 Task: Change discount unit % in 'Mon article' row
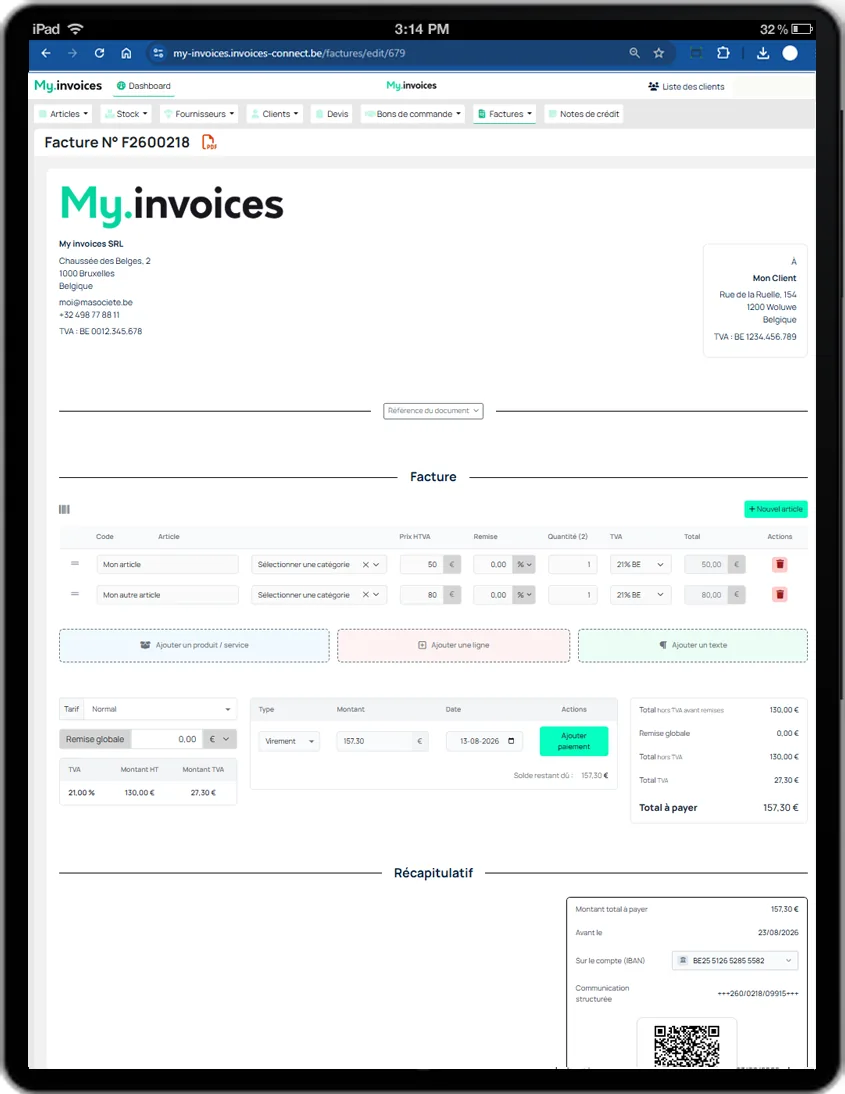click(524, 564)
